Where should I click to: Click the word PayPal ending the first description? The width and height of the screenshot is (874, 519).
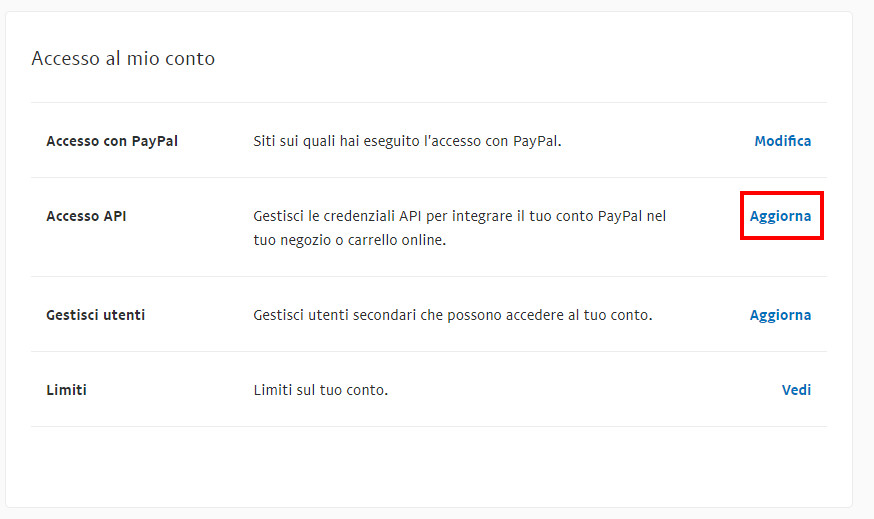pos(537,141)
